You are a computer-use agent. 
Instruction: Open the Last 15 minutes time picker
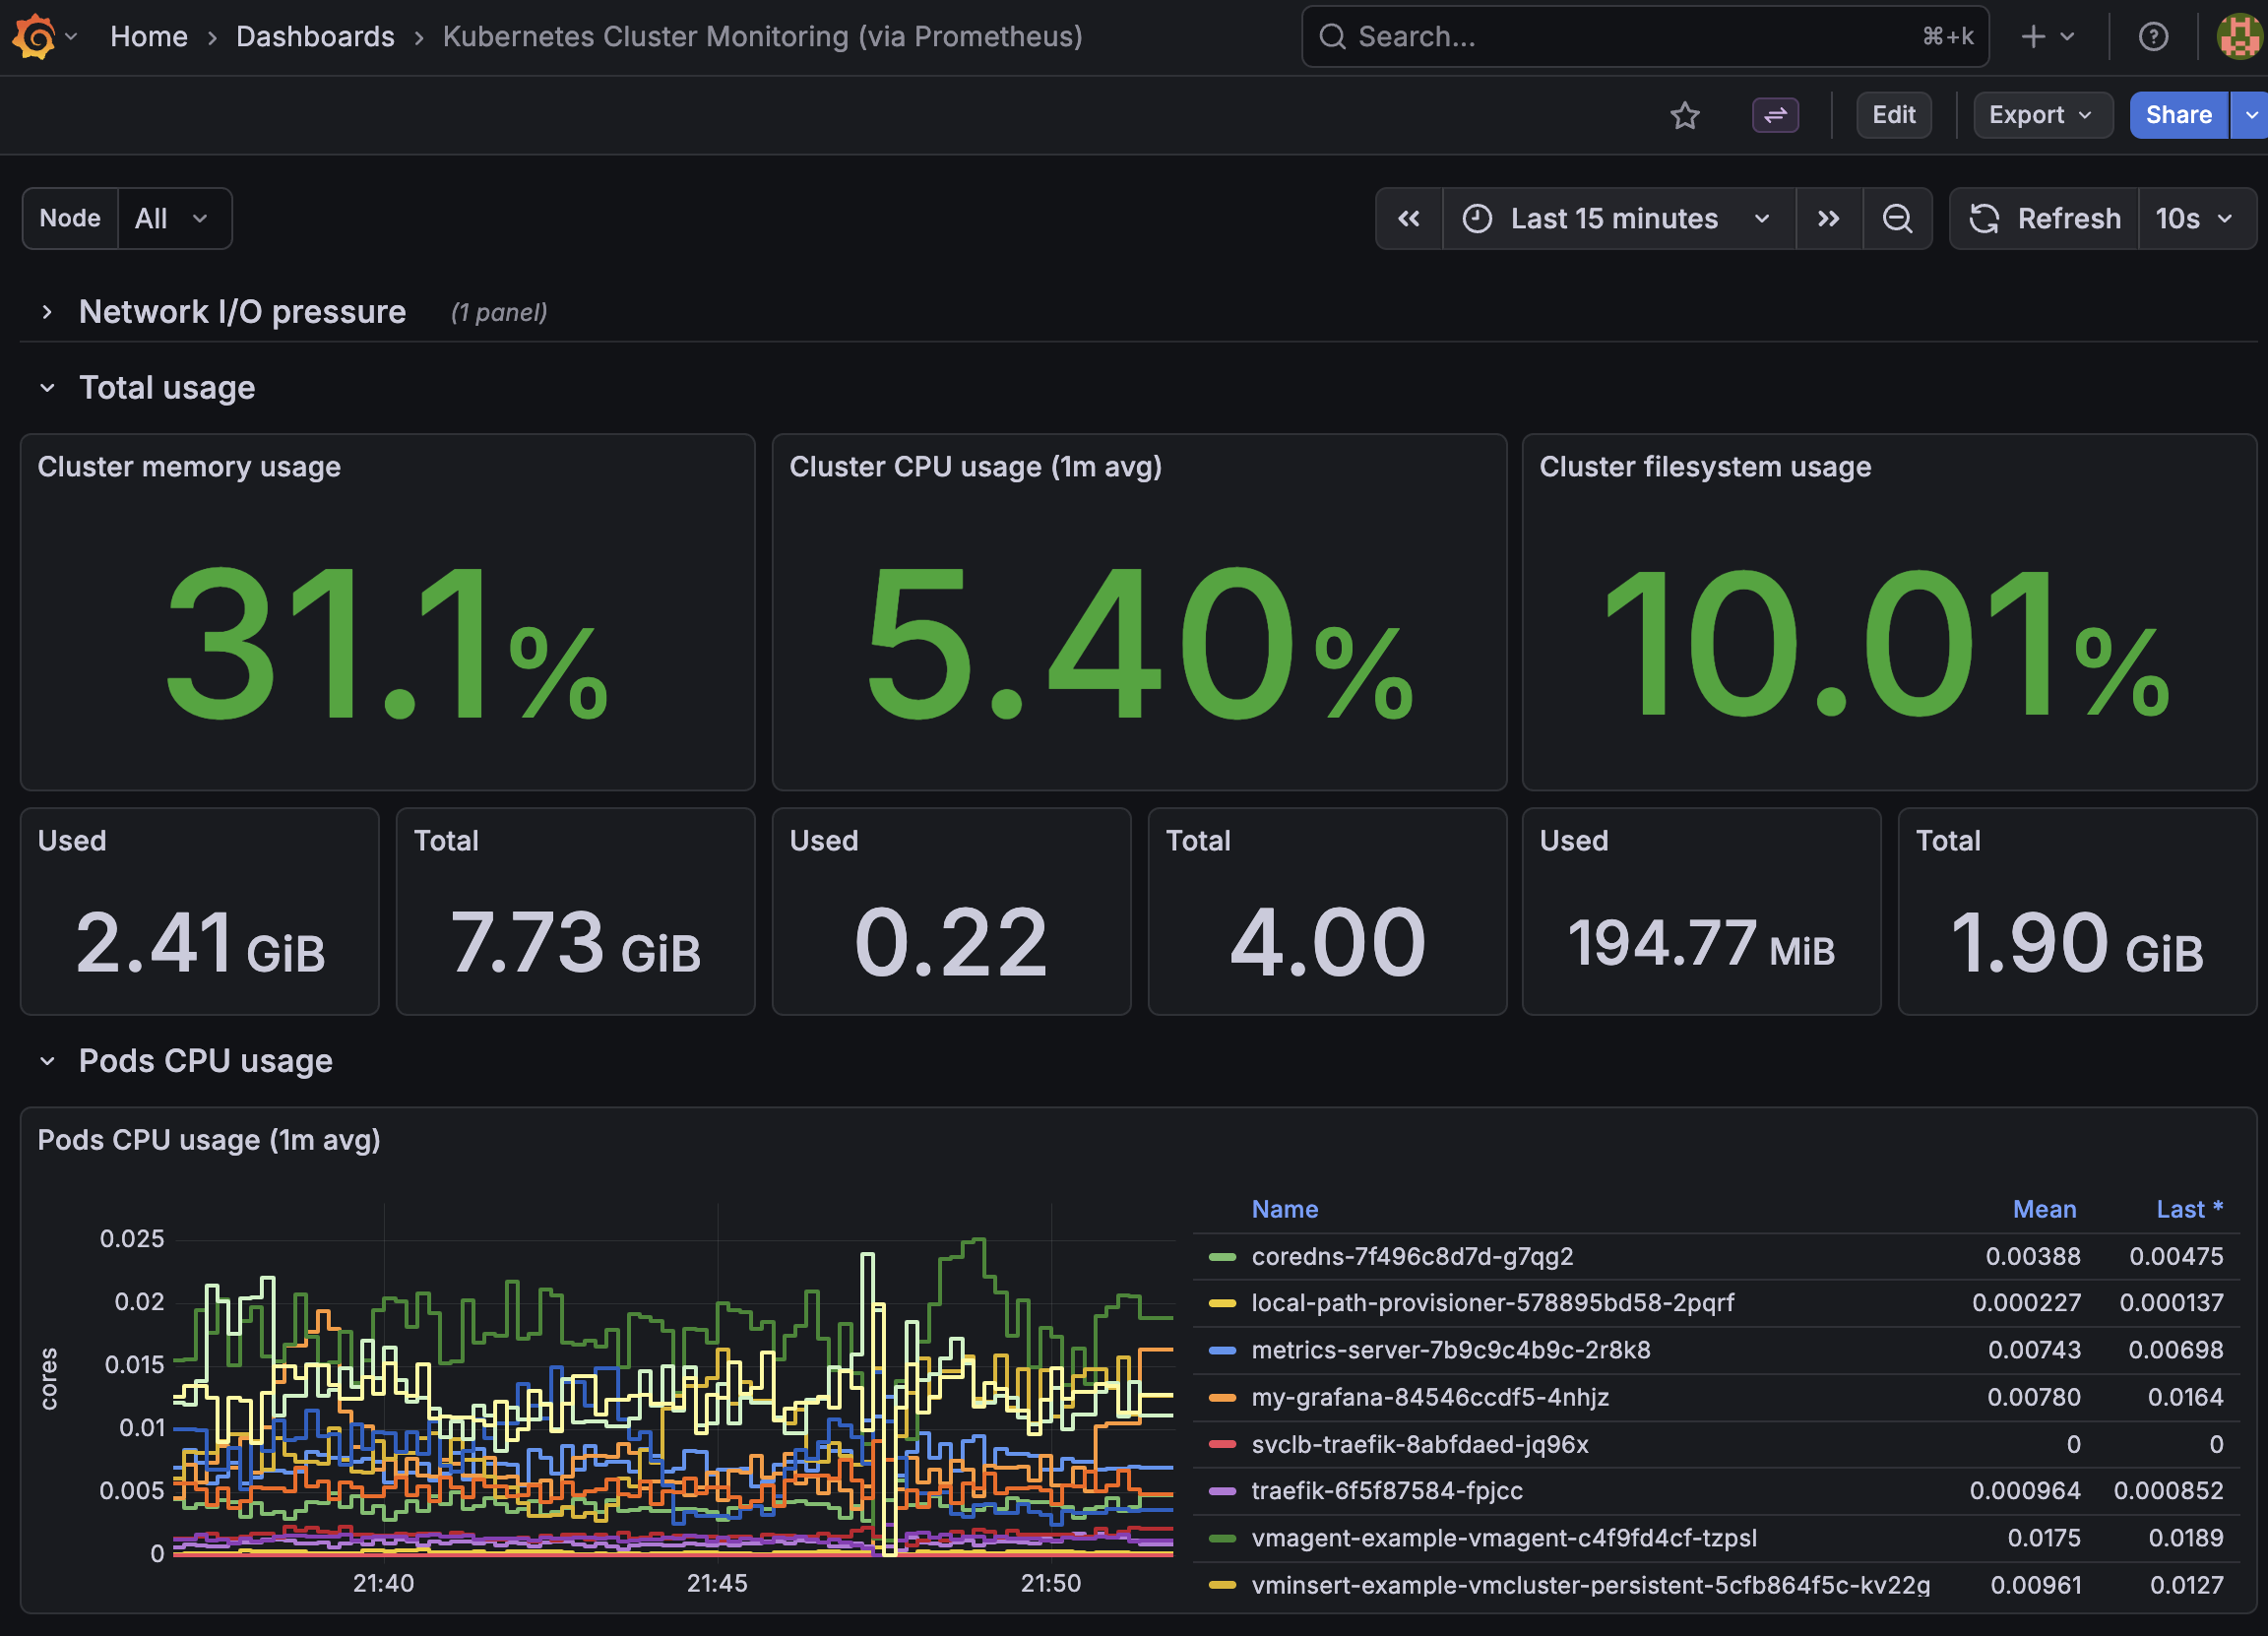(1617, 219)
